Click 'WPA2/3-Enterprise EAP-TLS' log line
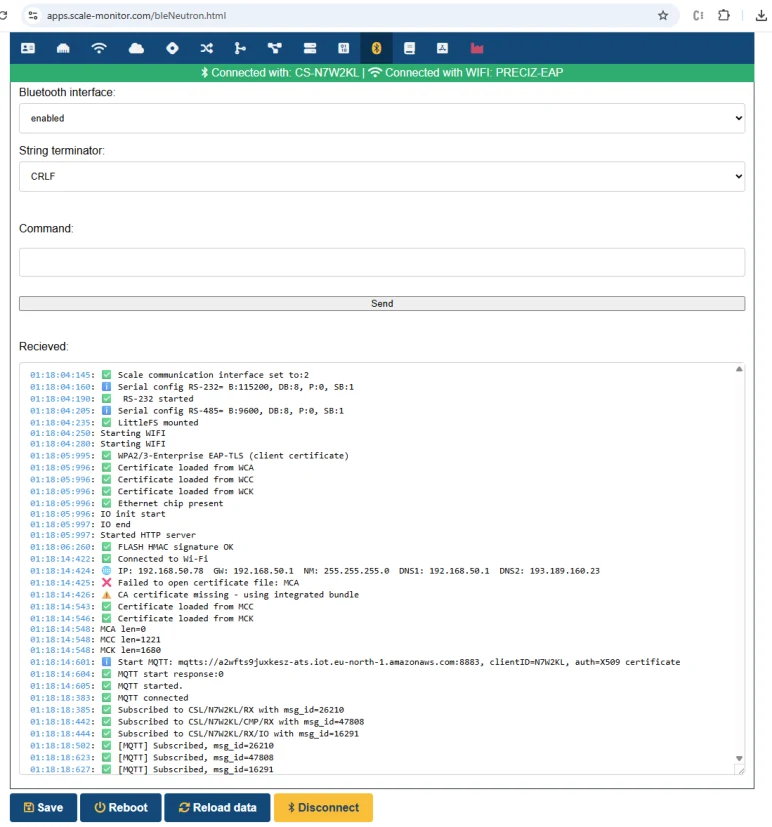Screen dimensions: 772x827 [x=189, y=456]
